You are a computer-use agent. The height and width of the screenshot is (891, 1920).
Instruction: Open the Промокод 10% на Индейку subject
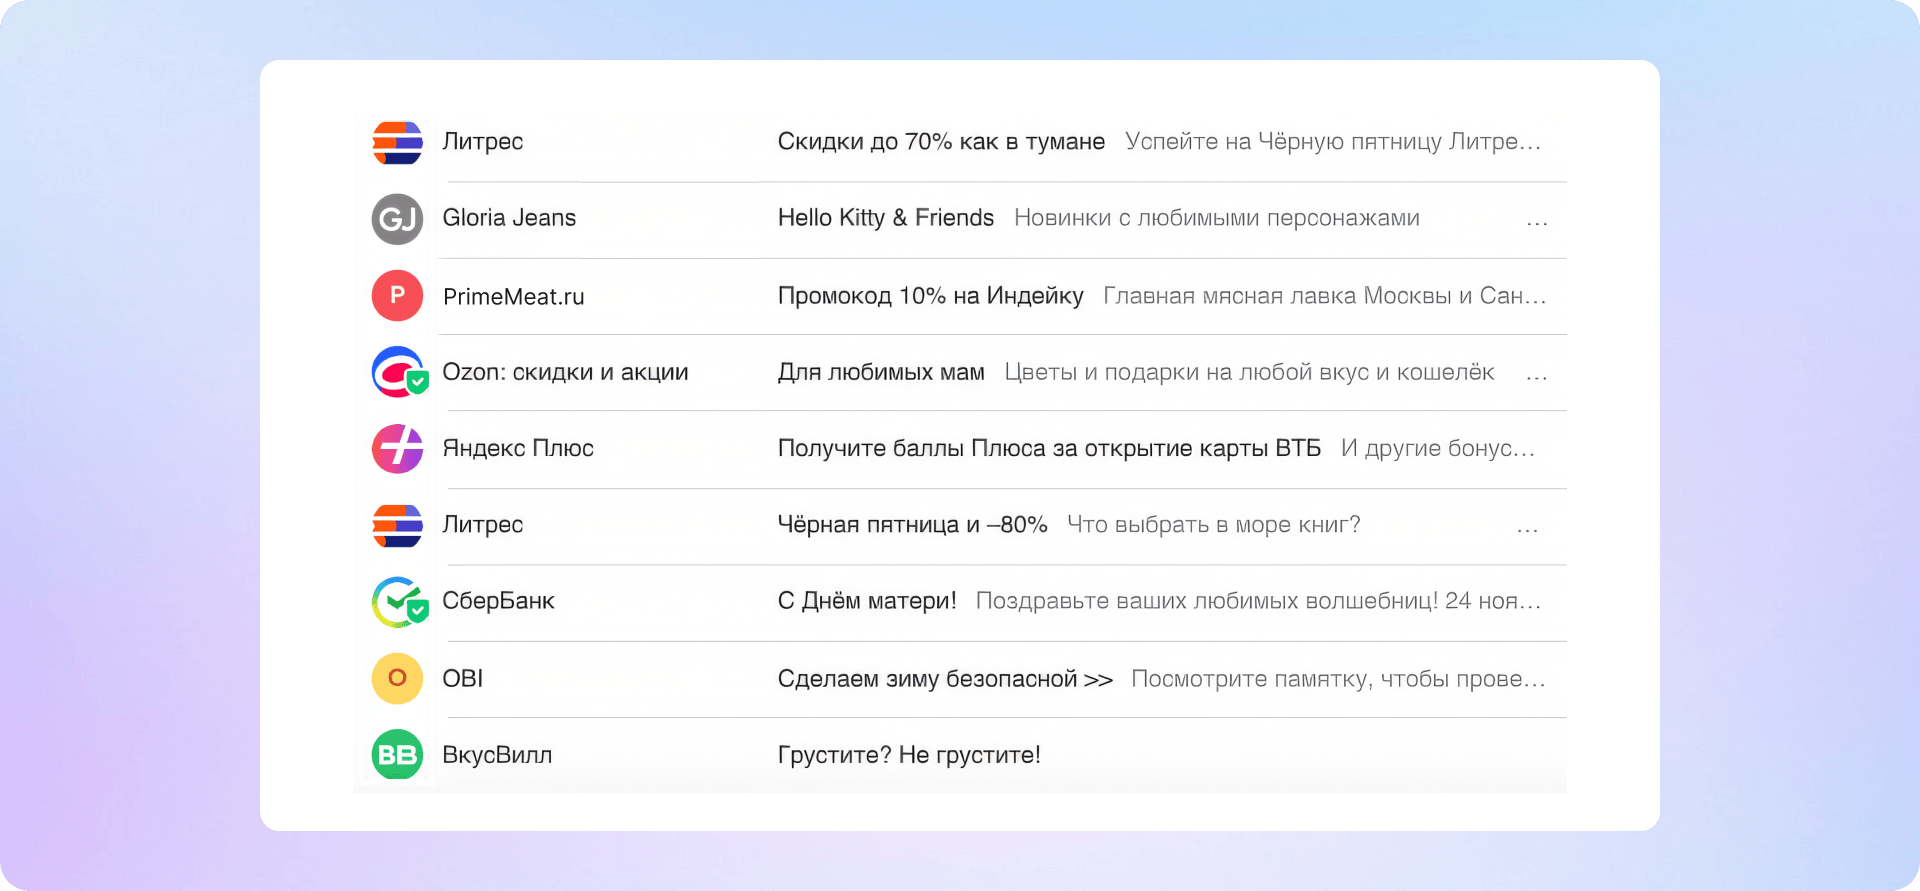click(x=930, y=296)
